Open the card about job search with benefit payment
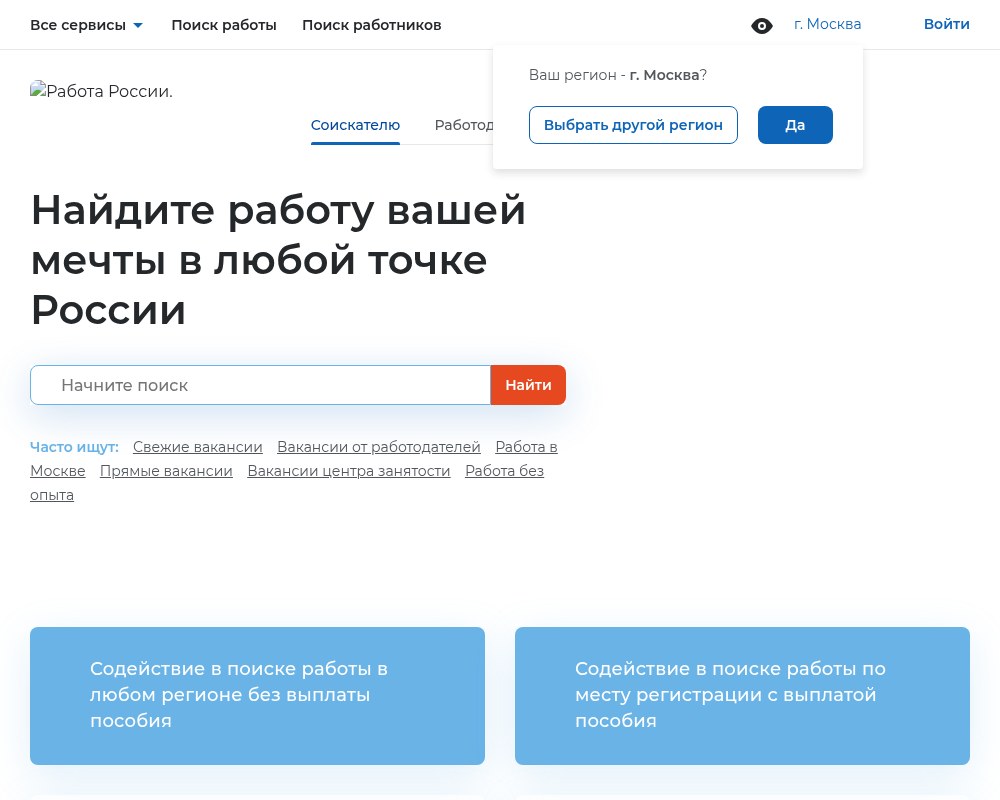Viewport: 1000px width, 800px height. [x=742, y=695]
